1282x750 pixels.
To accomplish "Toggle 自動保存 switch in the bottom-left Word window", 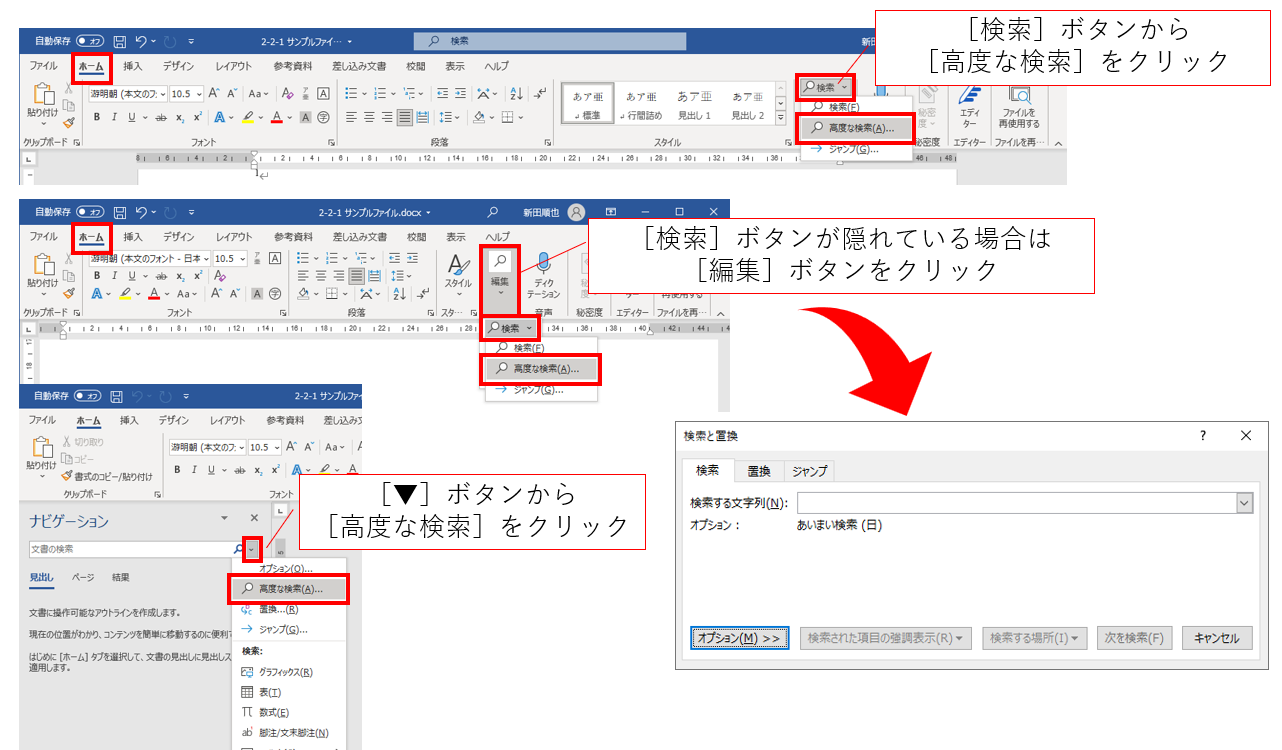I will point(91,396).
